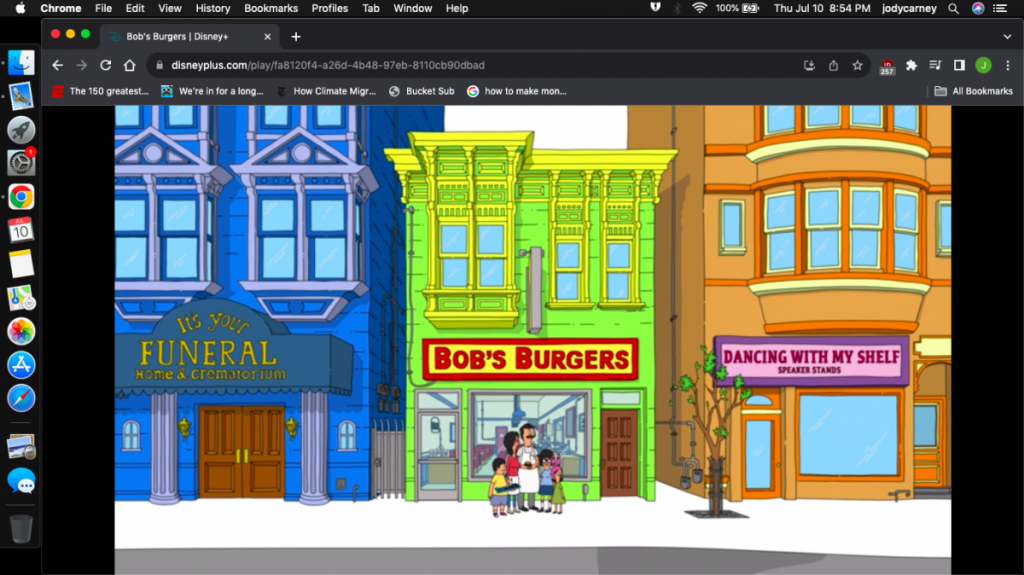Click the Wi-Fi status icon
The width and height of the screenshot is (1024, 575).
click(699, 8)
